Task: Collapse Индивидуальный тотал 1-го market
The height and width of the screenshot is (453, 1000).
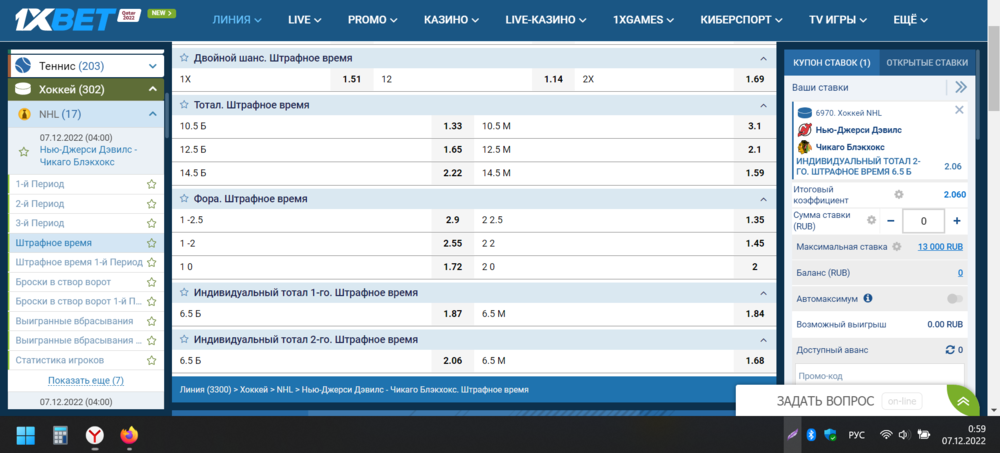Action: pos(763,292)
